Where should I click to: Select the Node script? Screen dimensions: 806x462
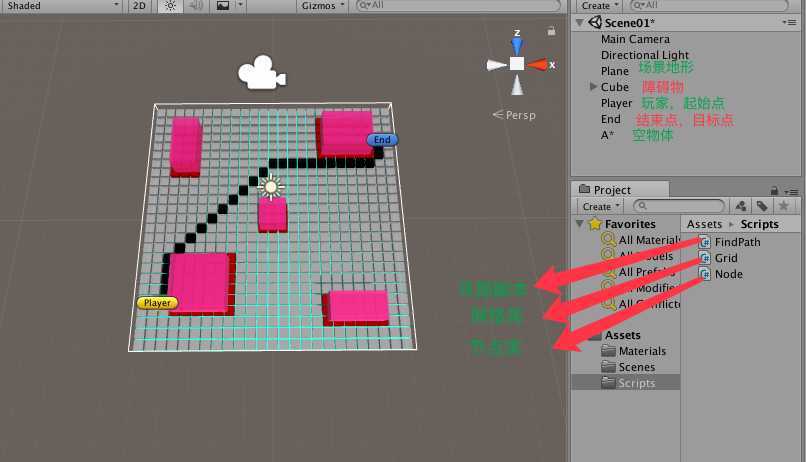tap(728, 274)
